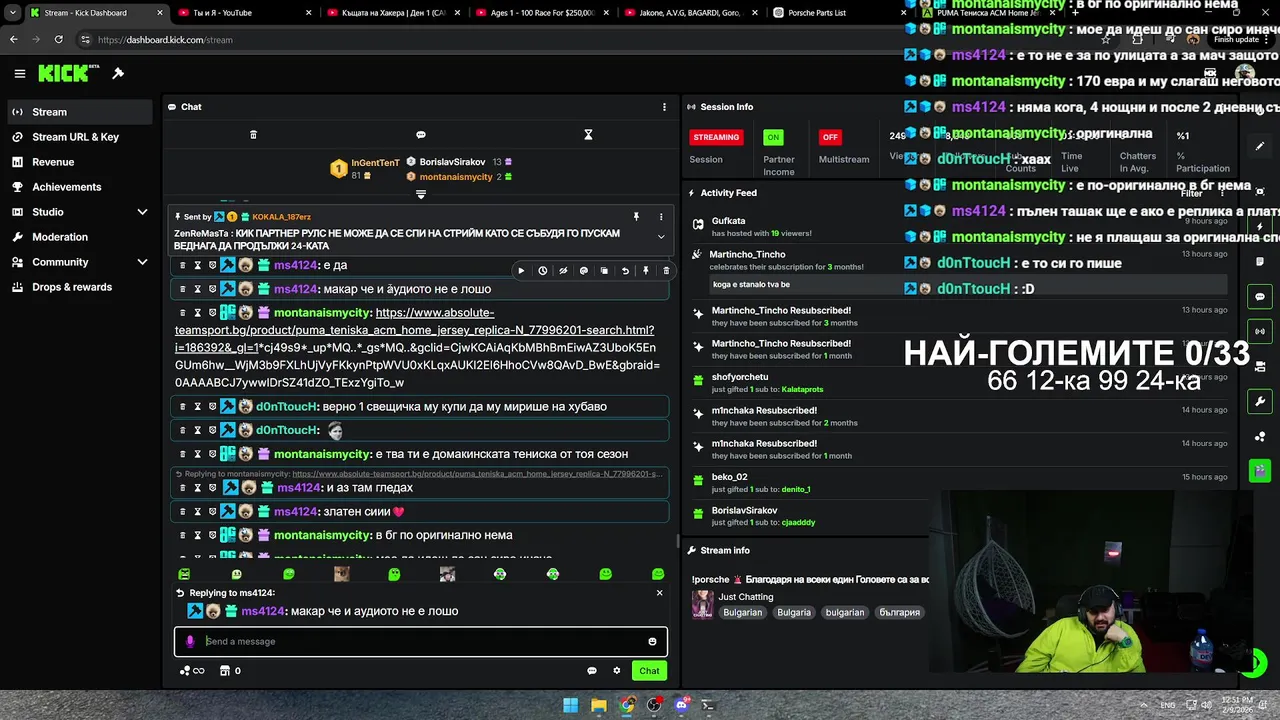Open File Explorer from taskbar
1280x720 pixels.
[x=598, y=705]
